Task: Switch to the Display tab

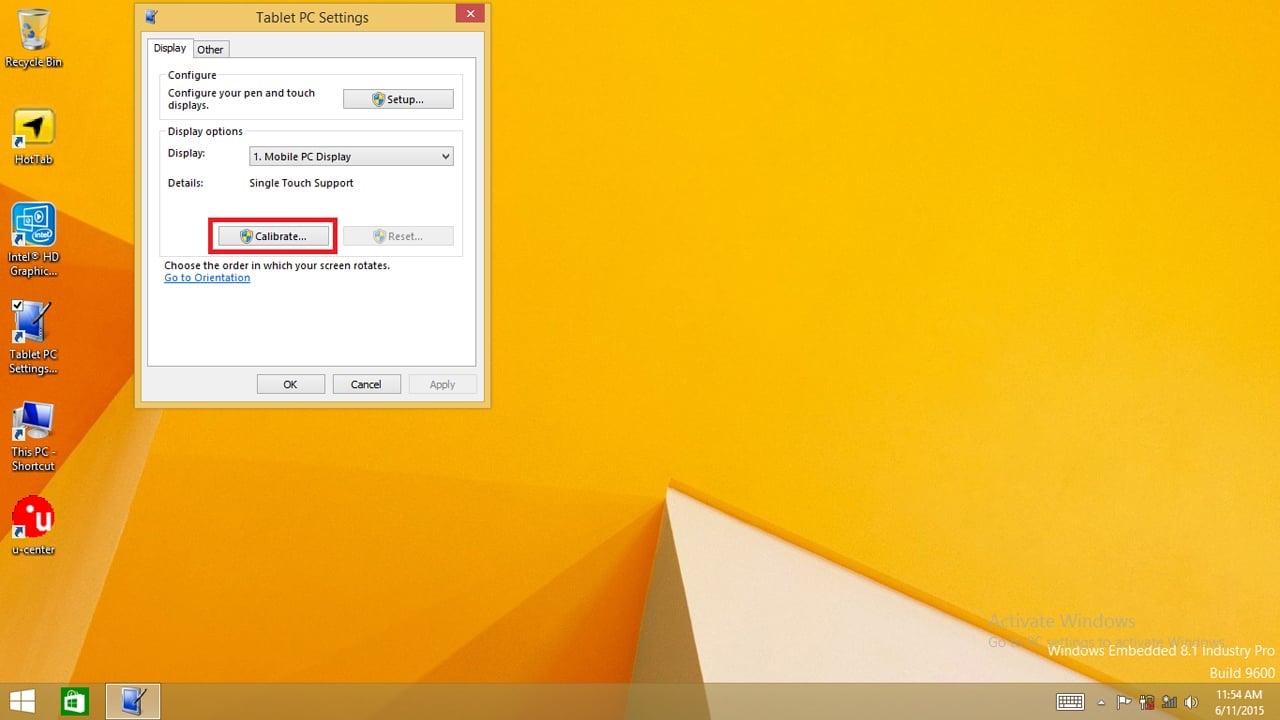Action: [170, 48]
